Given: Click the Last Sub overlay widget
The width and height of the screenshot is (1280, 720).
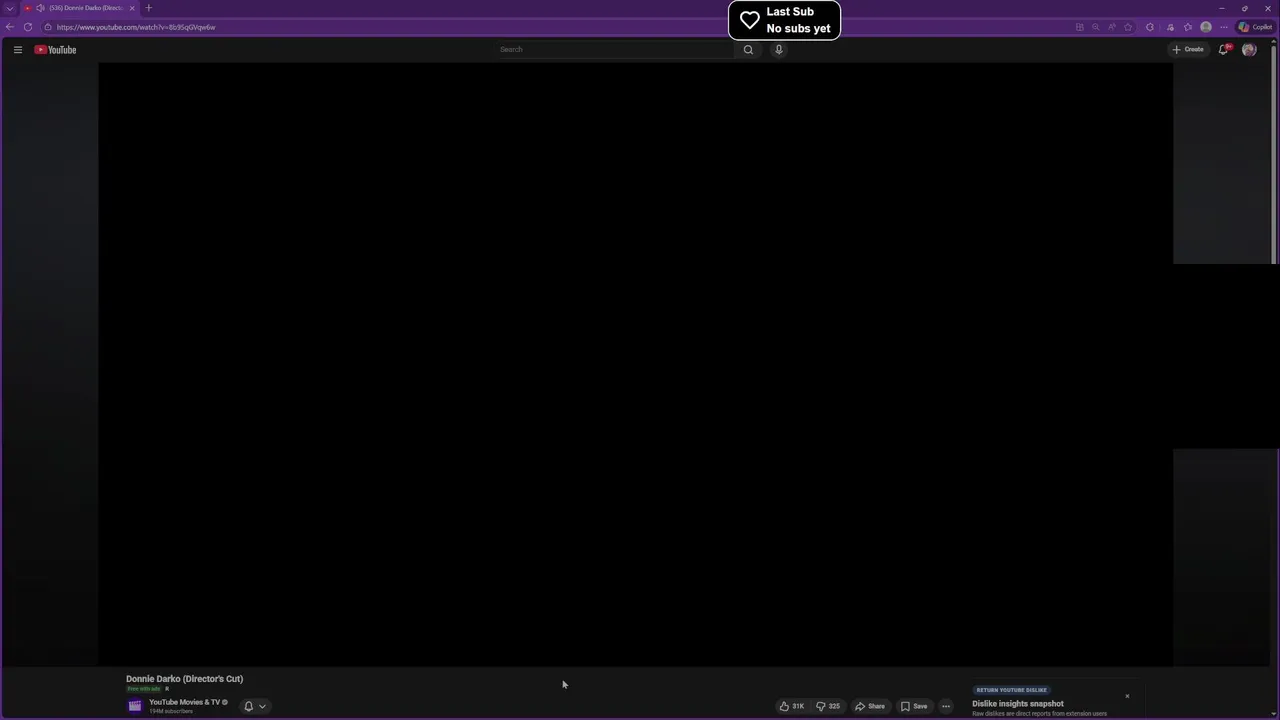Looking at the screenshot, I should 784,20.
